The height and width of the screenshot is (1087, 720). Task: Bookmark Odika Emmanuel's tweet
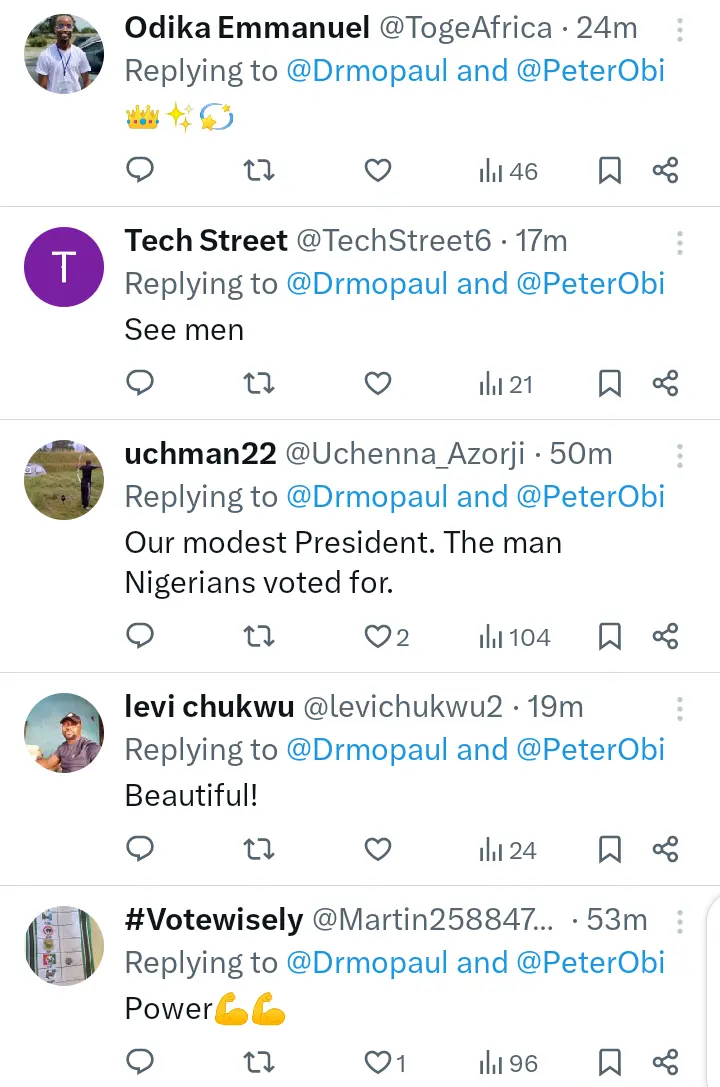coord(609,171)
